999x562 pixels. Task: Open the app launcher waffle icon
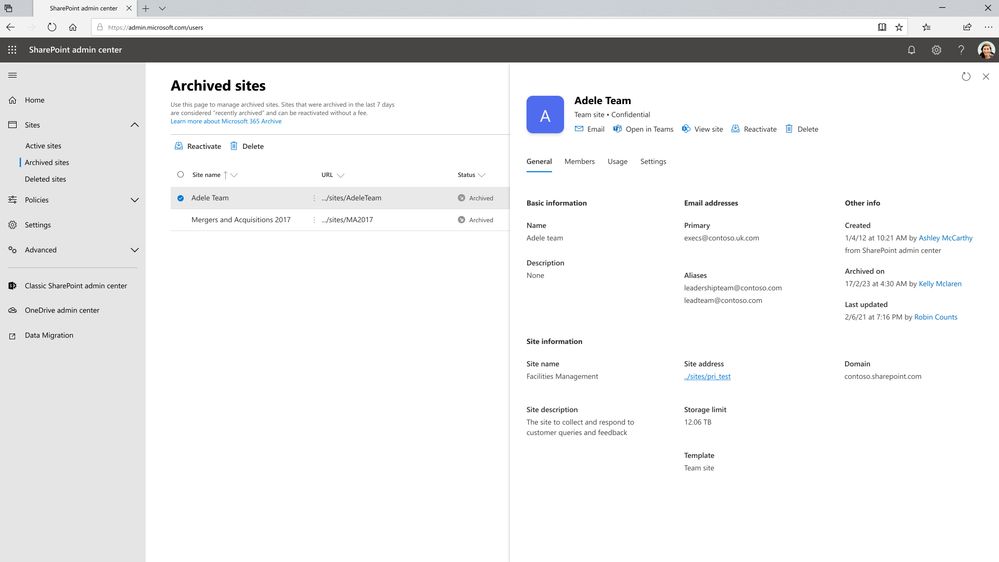[x=12, y=50]
